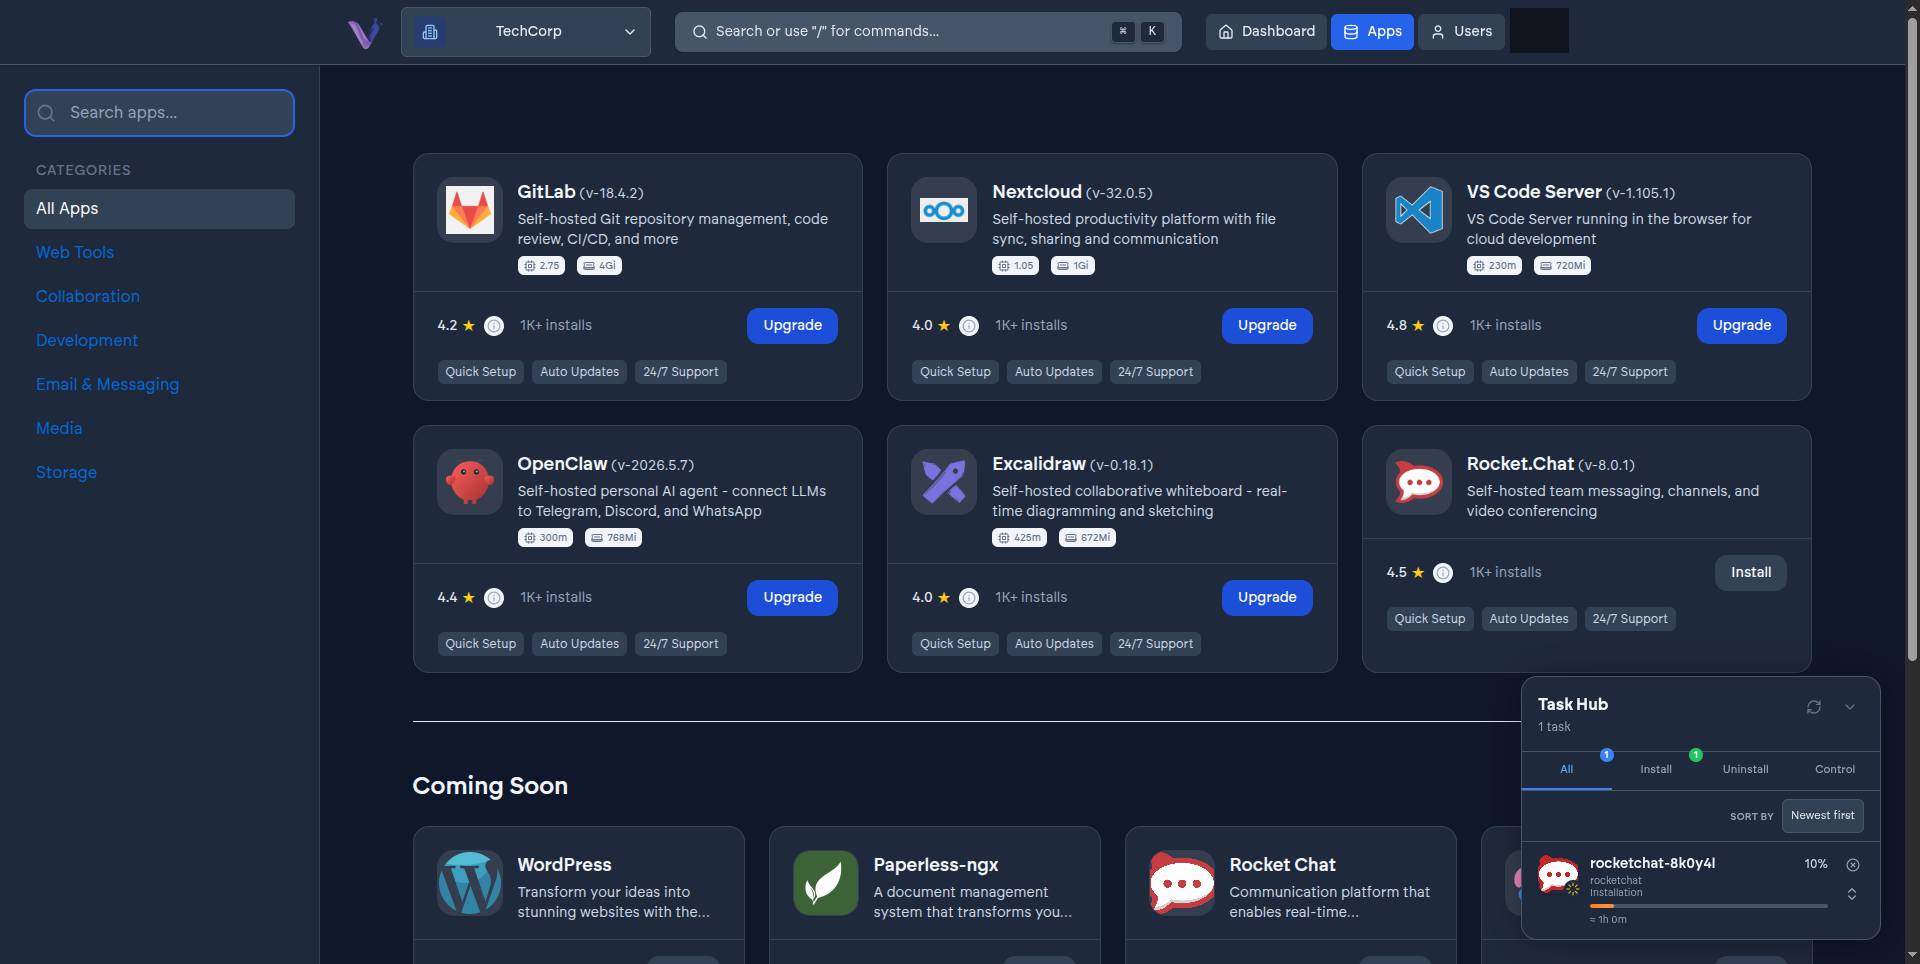
Task: Click the Search apps input field
Action: (159, 113)
